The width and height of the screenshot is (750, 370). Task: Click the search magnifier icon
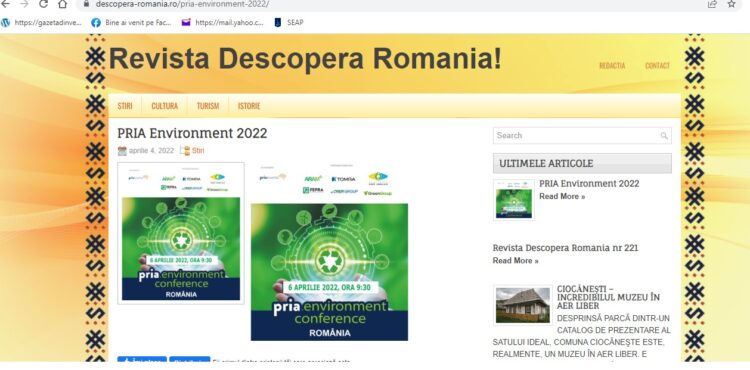664,136
